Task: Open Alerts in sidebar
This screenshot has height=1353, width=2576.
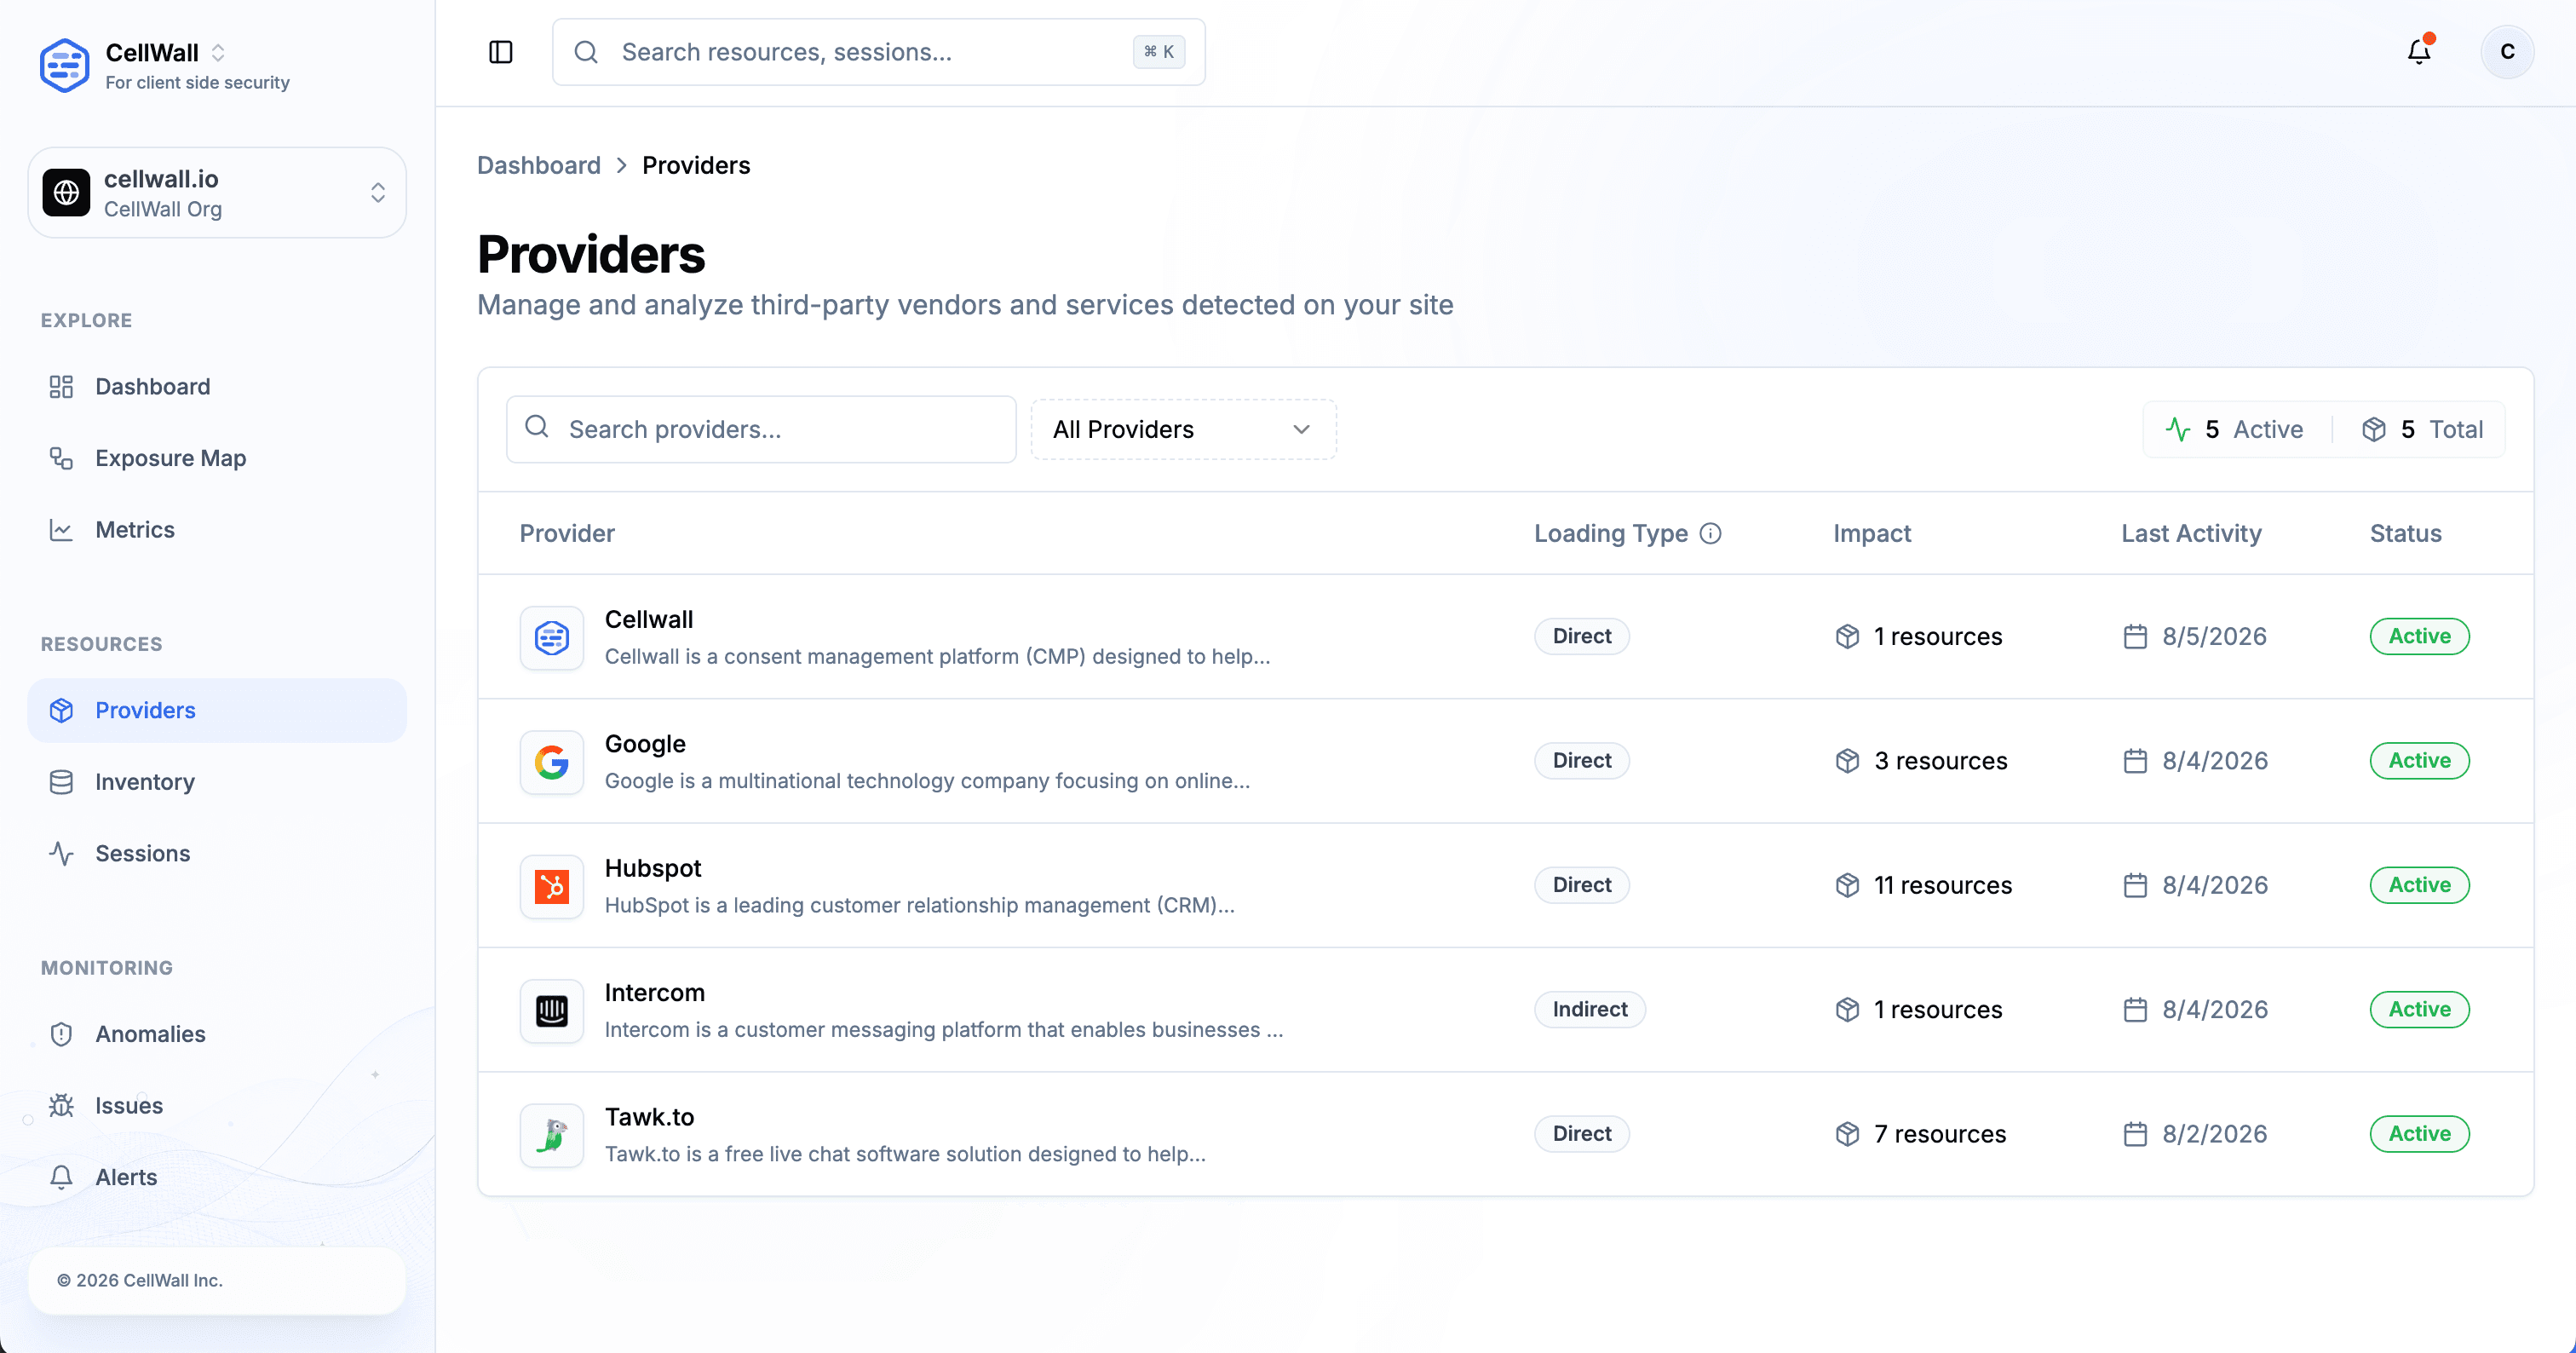Action: coord(217,1177)
